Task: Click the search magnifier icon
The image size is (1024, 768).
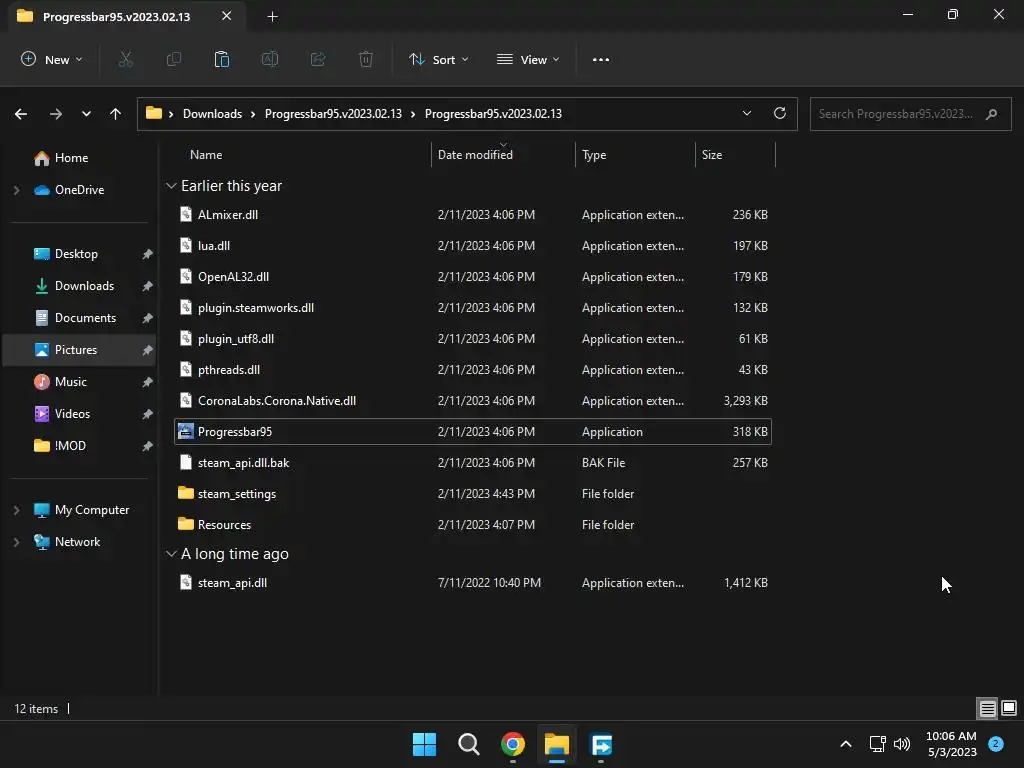Action: click(x=991, y=114)
